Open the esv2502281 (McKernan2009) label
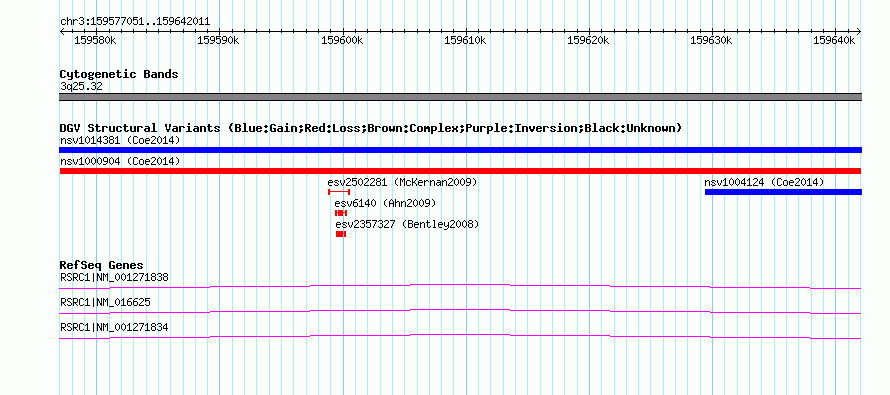Image resolution: width=890 pixels, height=395 pixels. tap(402, 183)
